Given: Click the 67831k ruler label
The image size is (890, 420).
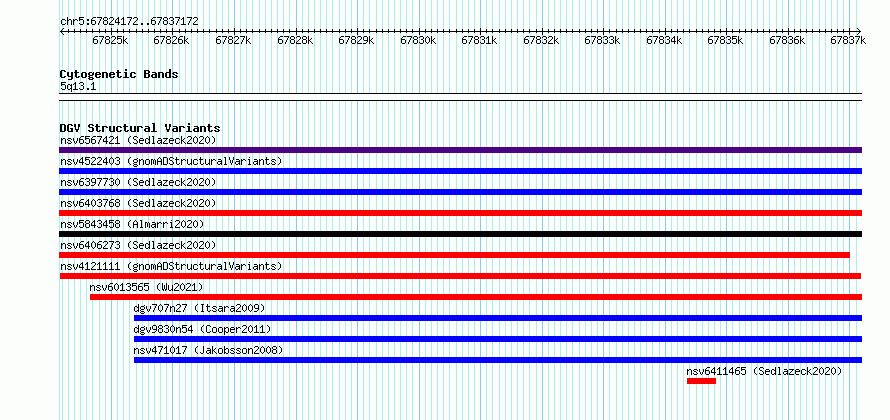Looking at the screenshot, I should (x=480, y=40).
